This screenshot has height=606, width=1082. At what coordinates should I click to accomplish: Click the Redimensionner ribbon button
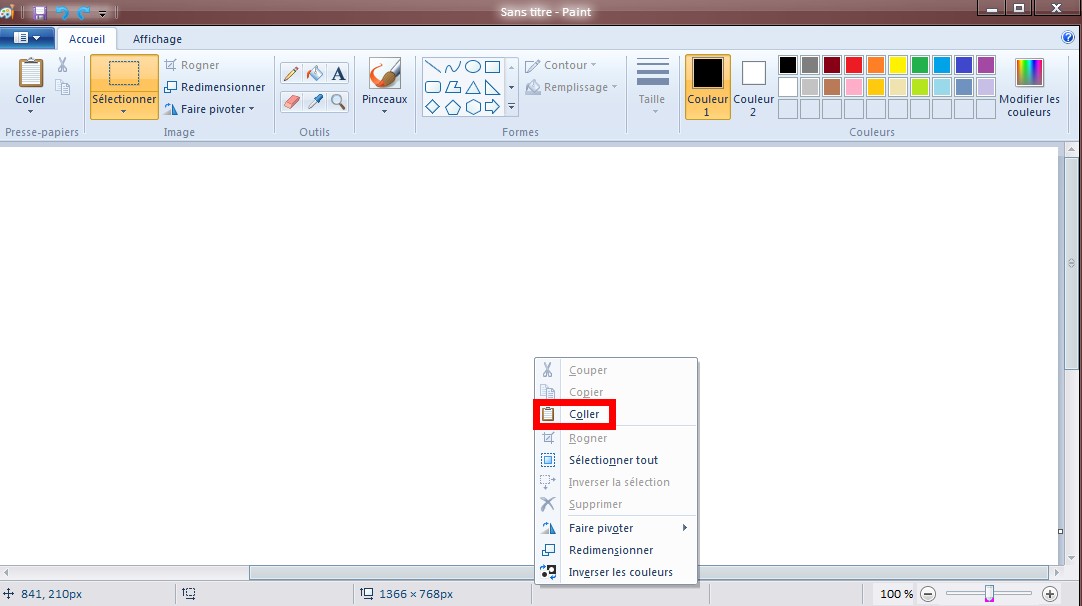coord(215,87)
